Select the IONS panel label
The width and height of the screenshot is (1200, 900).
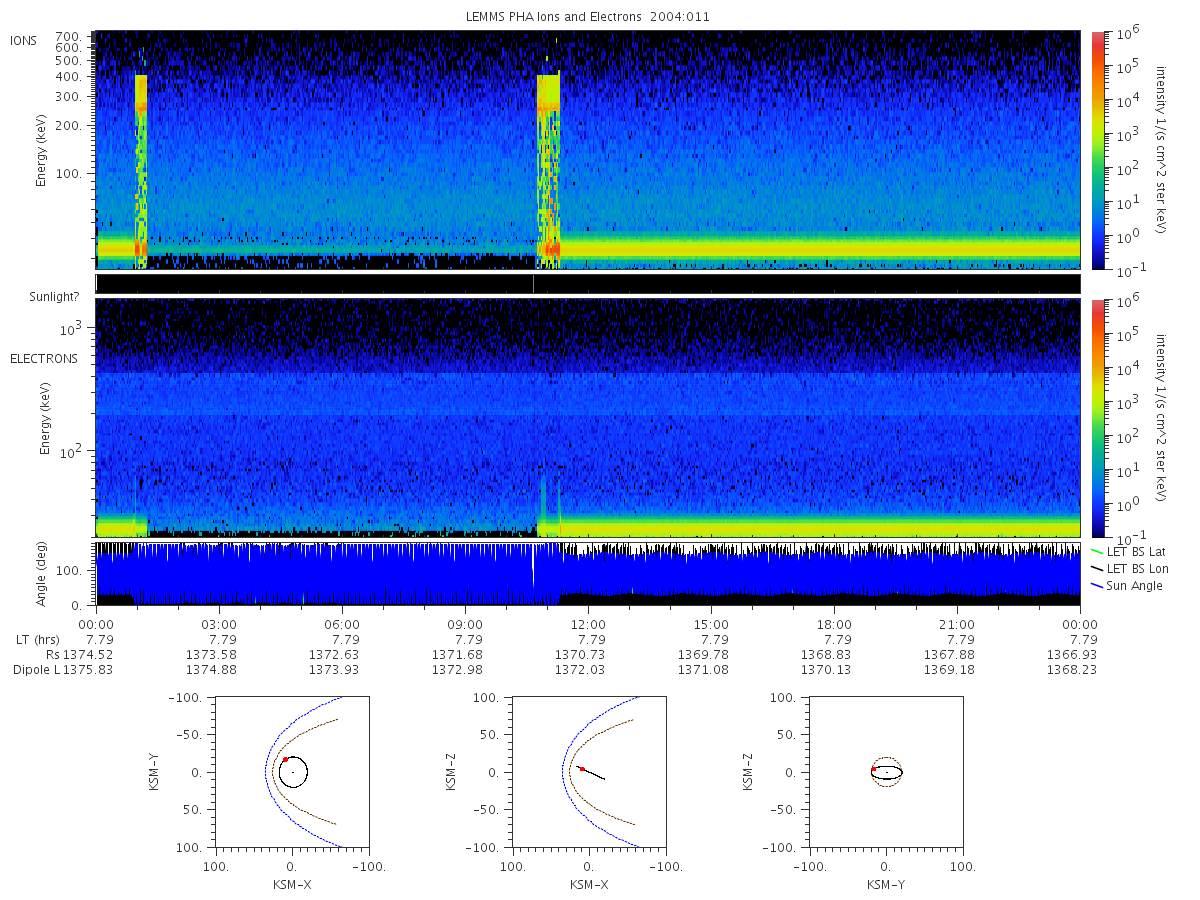(25, 40)
